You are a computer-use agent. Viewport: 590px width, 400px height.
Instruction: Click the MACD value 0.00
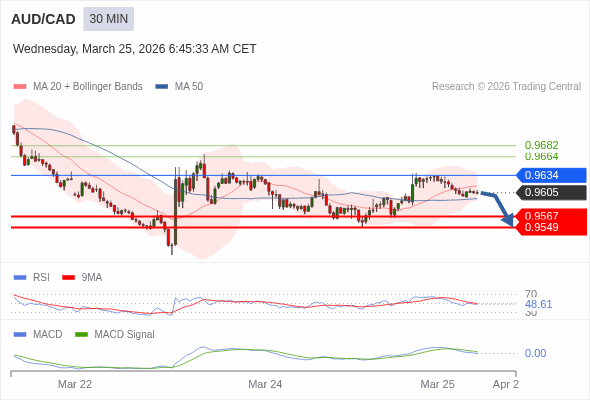(x=535, y=353)
